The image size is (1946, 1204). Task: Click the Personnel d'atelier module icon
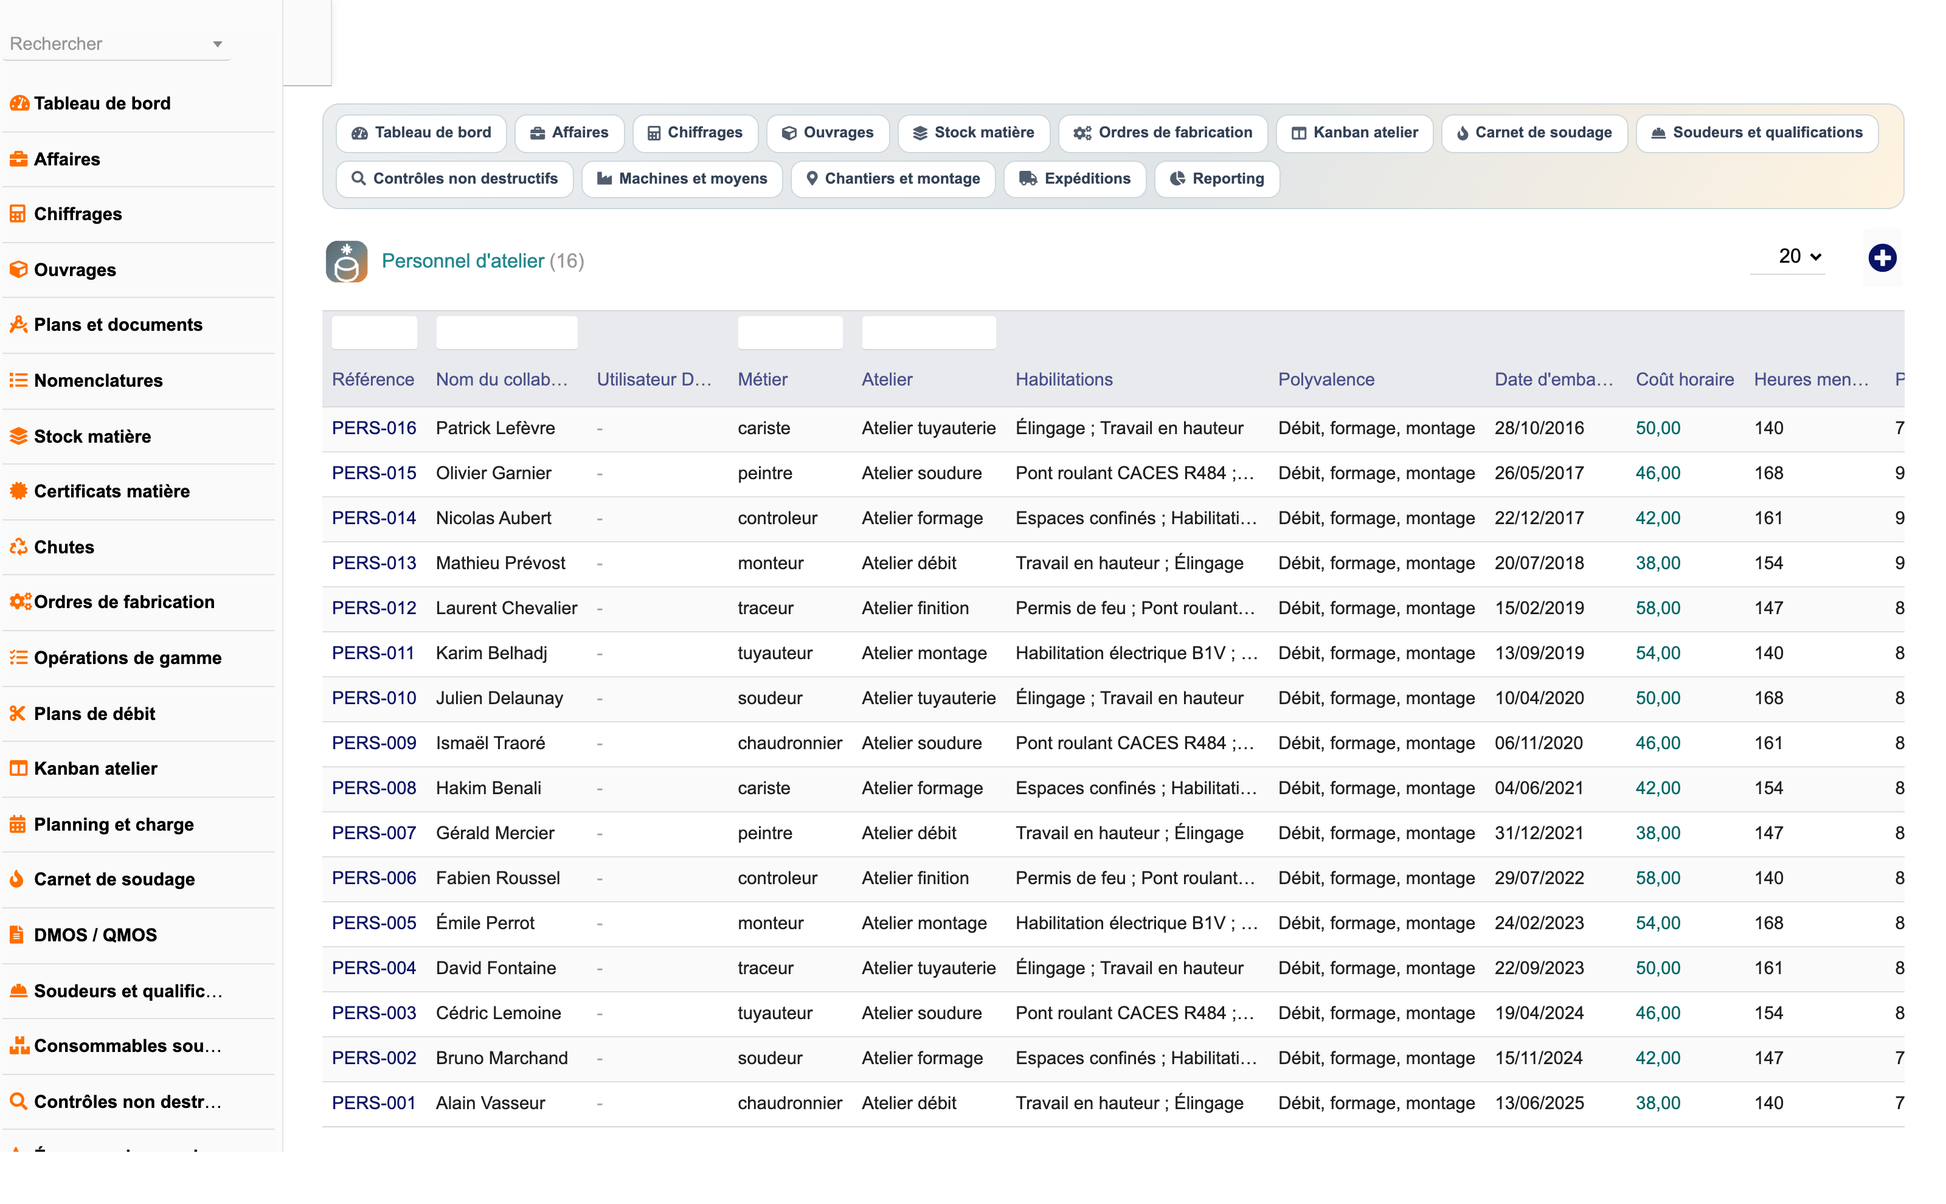click(346, 262)
